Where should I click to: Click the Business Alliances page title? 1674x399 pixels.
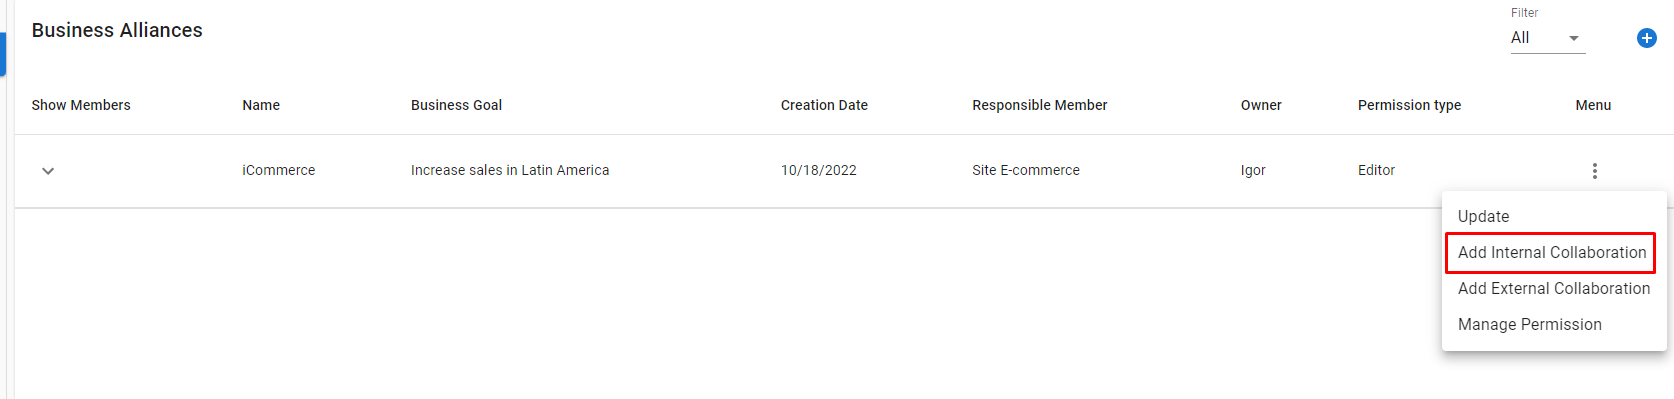pyautogui.click(x=117, y=30)
